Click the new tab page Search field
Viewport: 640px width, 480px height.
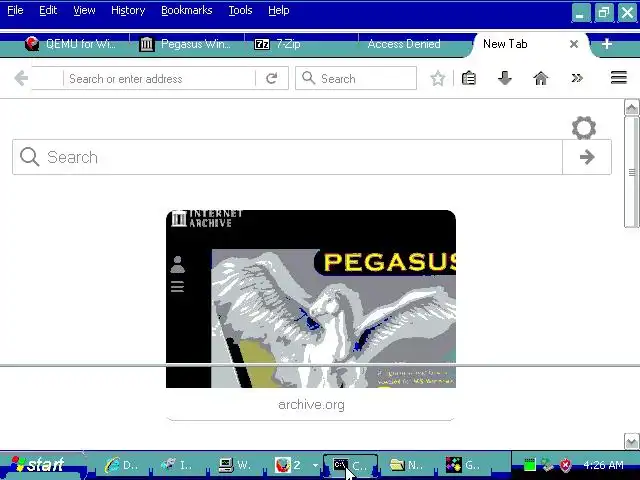click(x=287, y=157)
